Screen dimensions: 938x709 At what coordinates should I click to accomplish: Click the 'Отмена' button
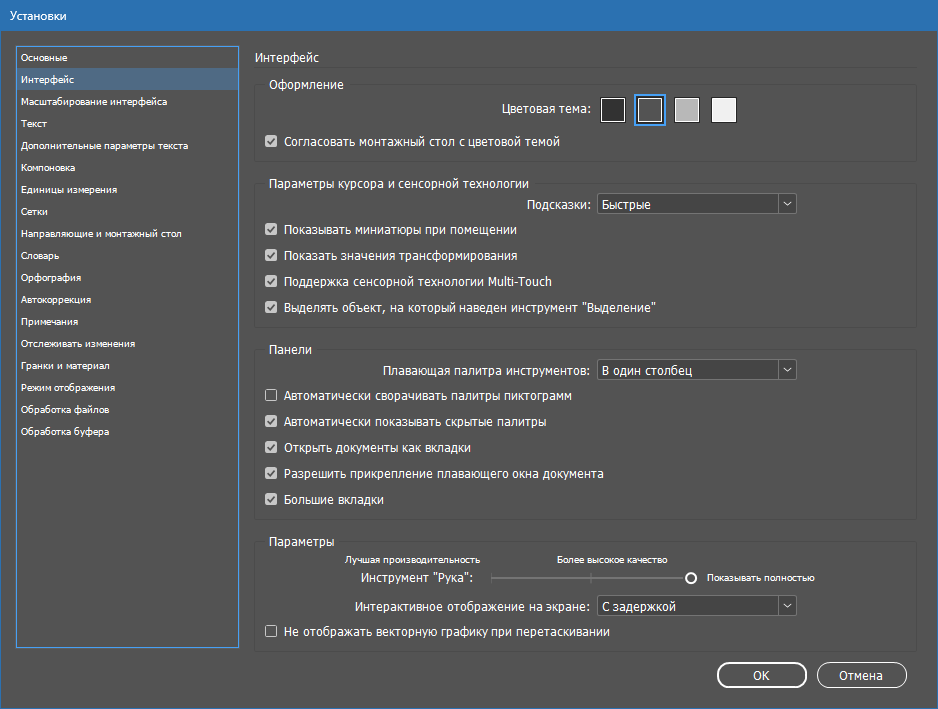click(861, 675)
